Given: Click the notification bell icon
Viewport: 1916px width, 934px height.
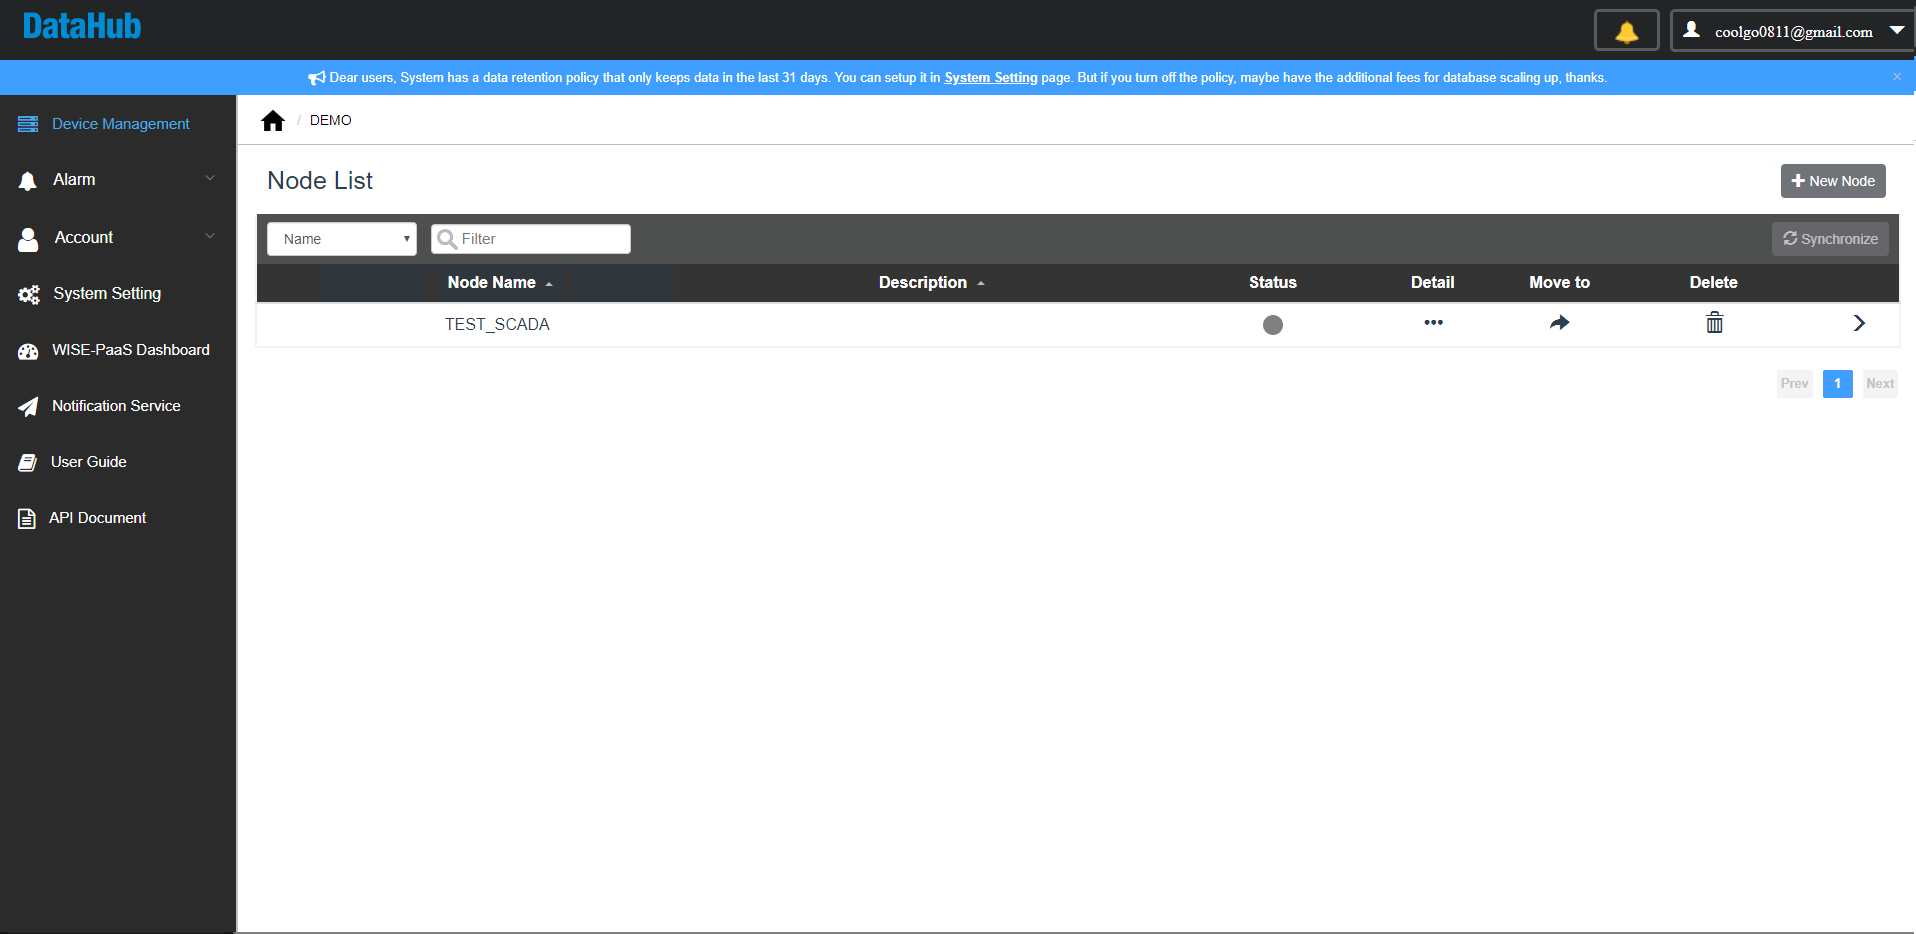Looking at the screenshot, I should click(1626, 31).
